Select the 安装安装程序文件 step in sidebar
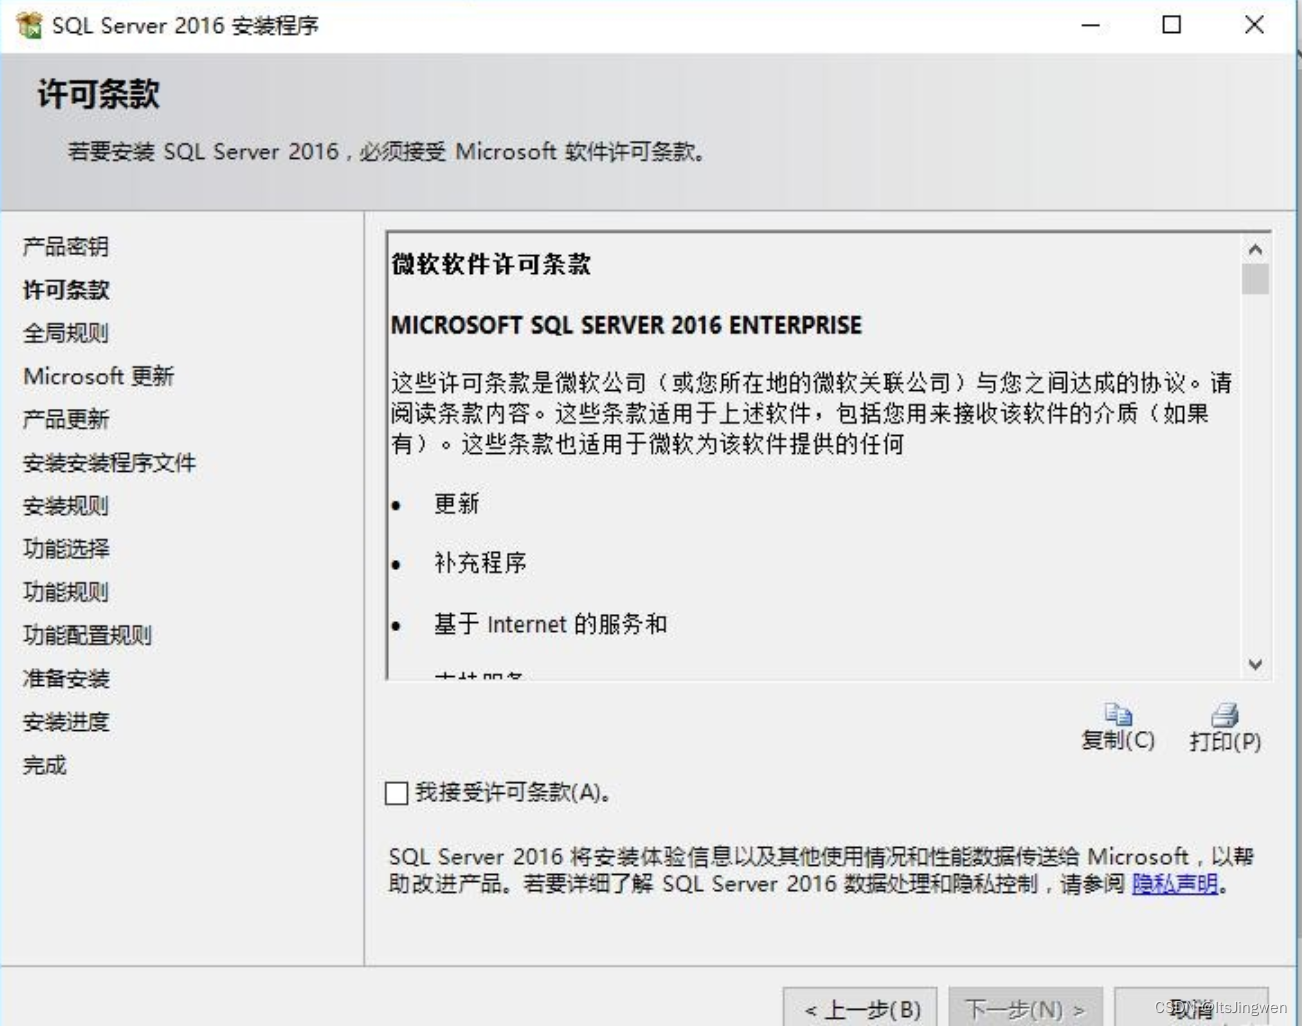This screenshot has height=1026, width=1302. coord(109,463)
